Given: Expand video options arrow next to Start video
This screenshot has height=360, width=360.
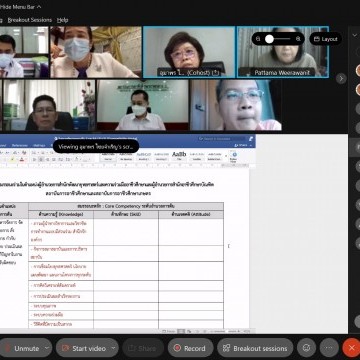Looking at the screenshot, I should tap(114, 348).
